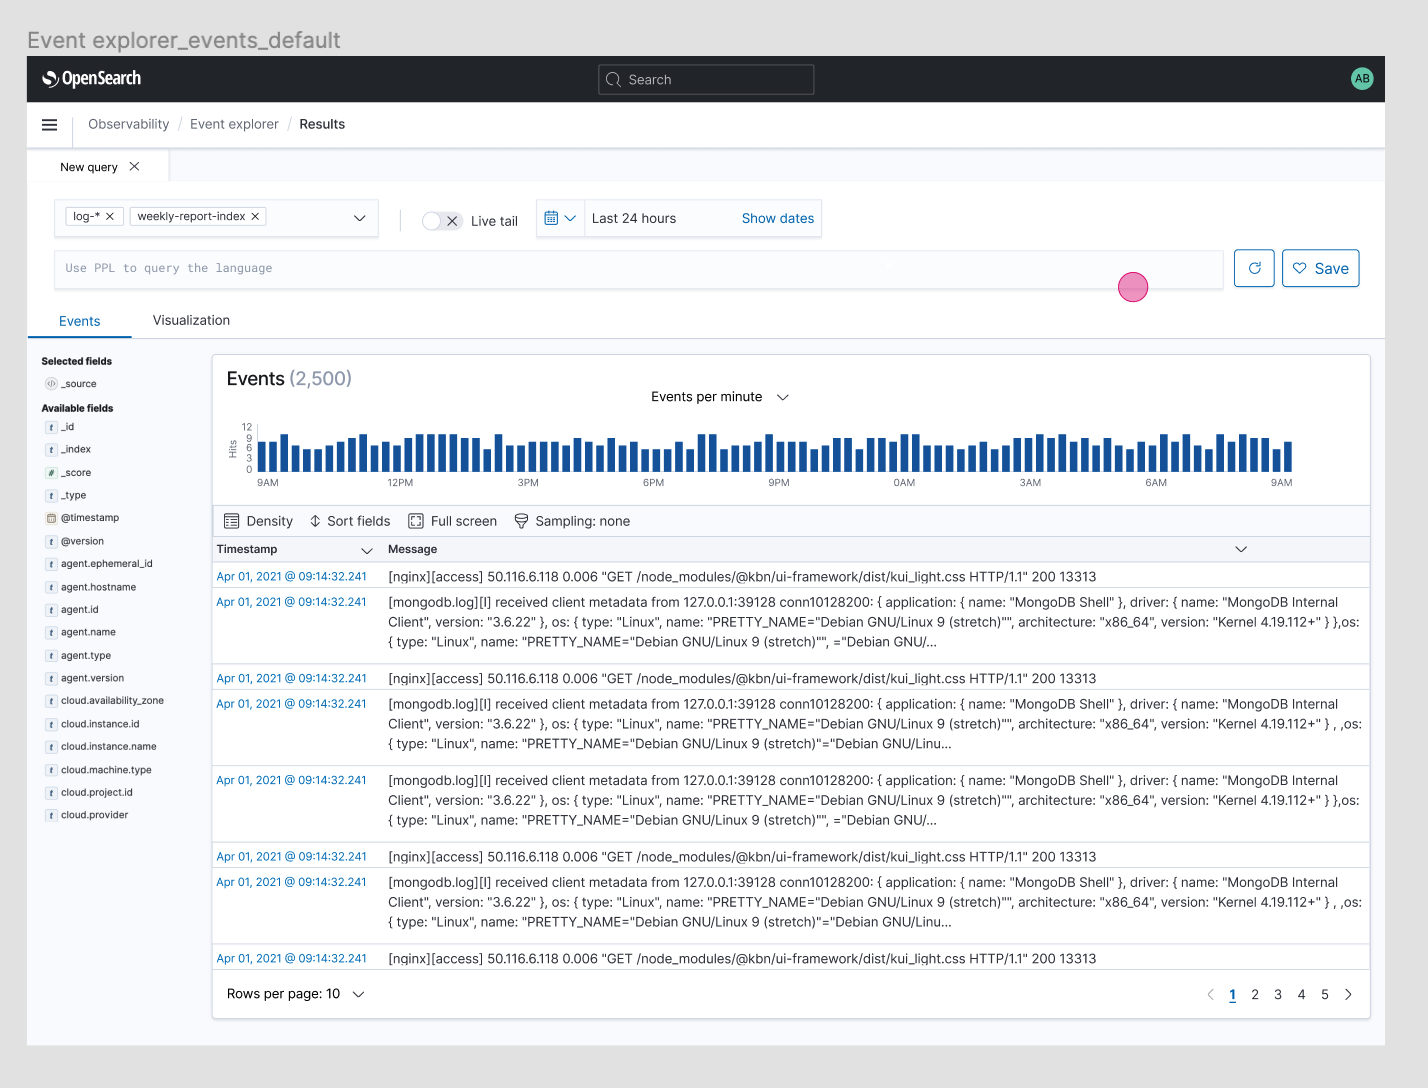Expand the index selector dropdown
Image resolution: width=1428 pixels, height=1088 pixels.
(360, 218)
